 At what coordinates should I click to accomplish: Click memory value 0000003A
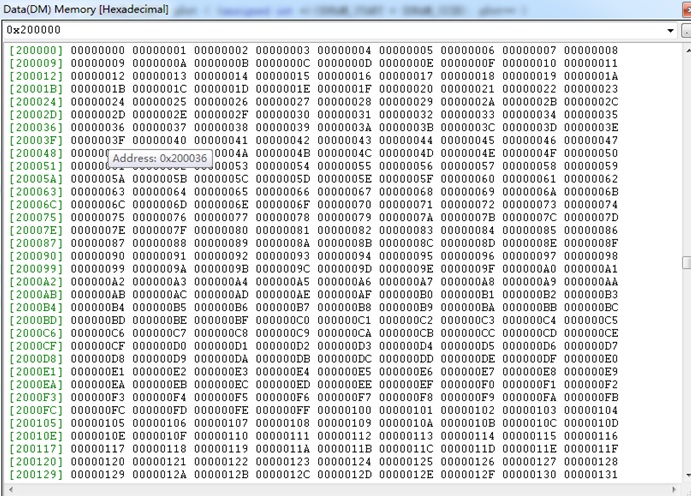(344, 127)
